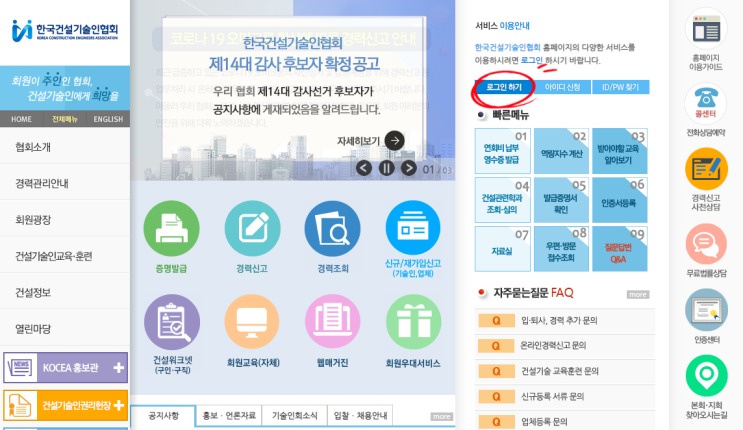
Task: Click the HOME menu item
Action: (21, 119)
